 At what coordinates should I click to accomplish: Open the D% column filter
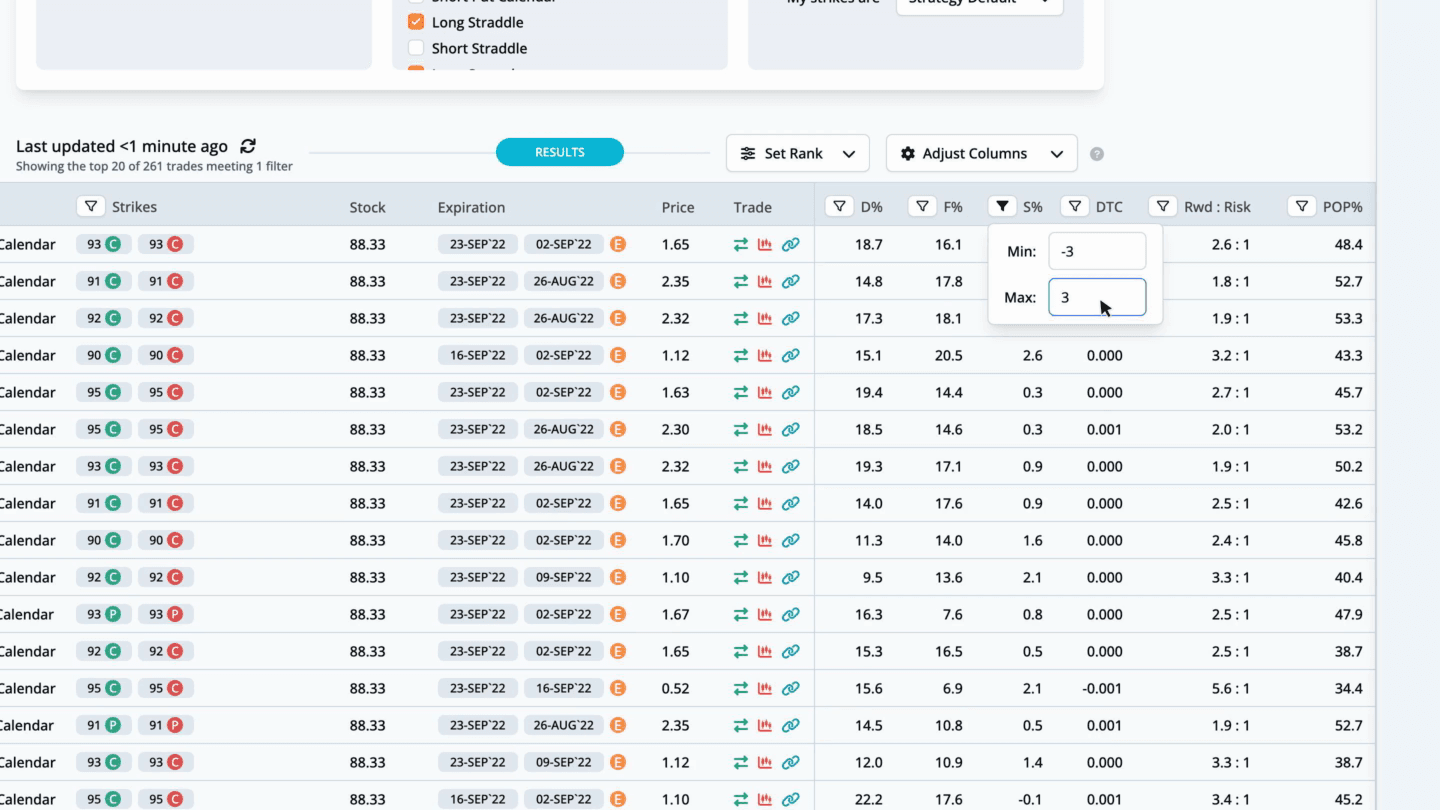tap(839, 206)
